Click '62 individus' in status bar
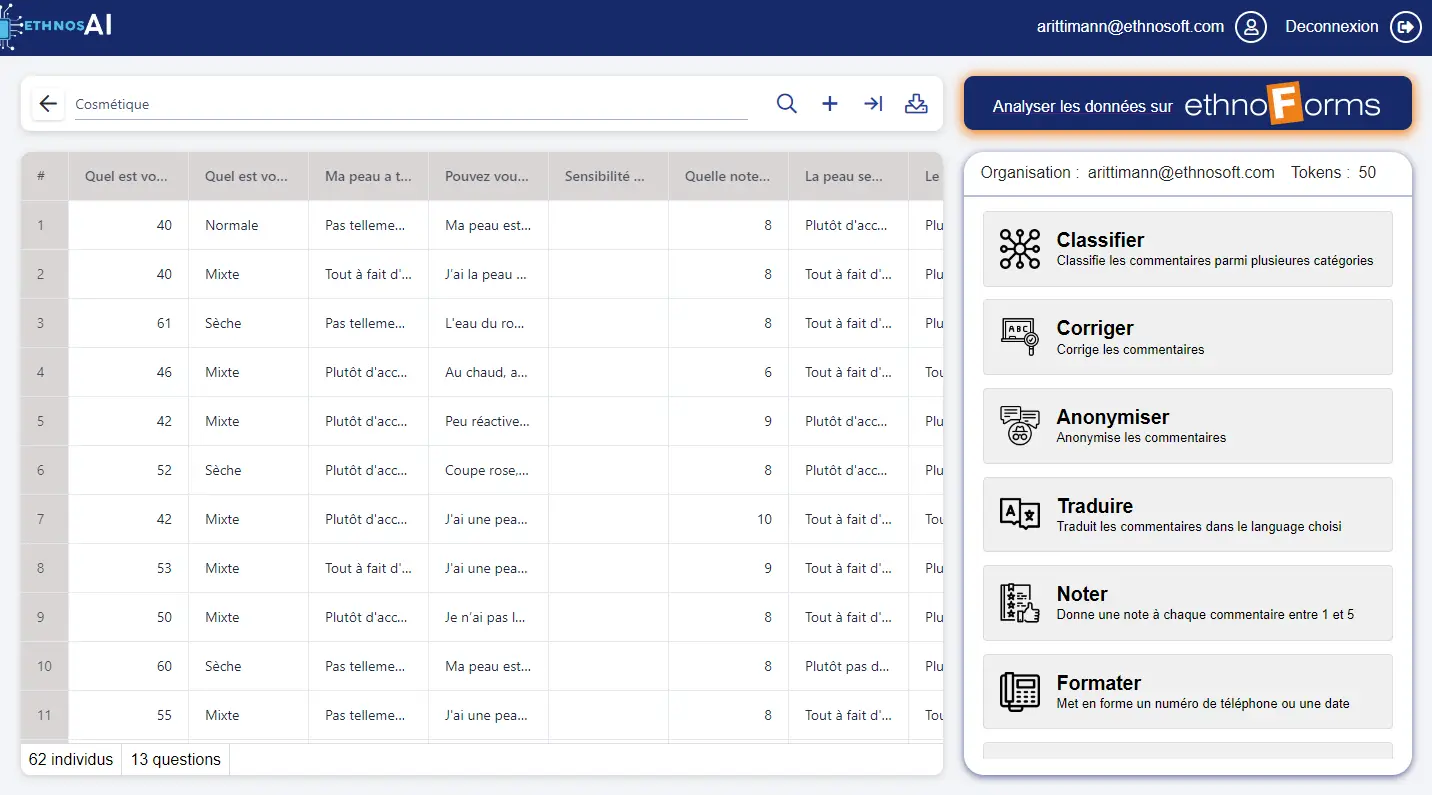The image size is (1432, 795). click(x=71, y=759)
